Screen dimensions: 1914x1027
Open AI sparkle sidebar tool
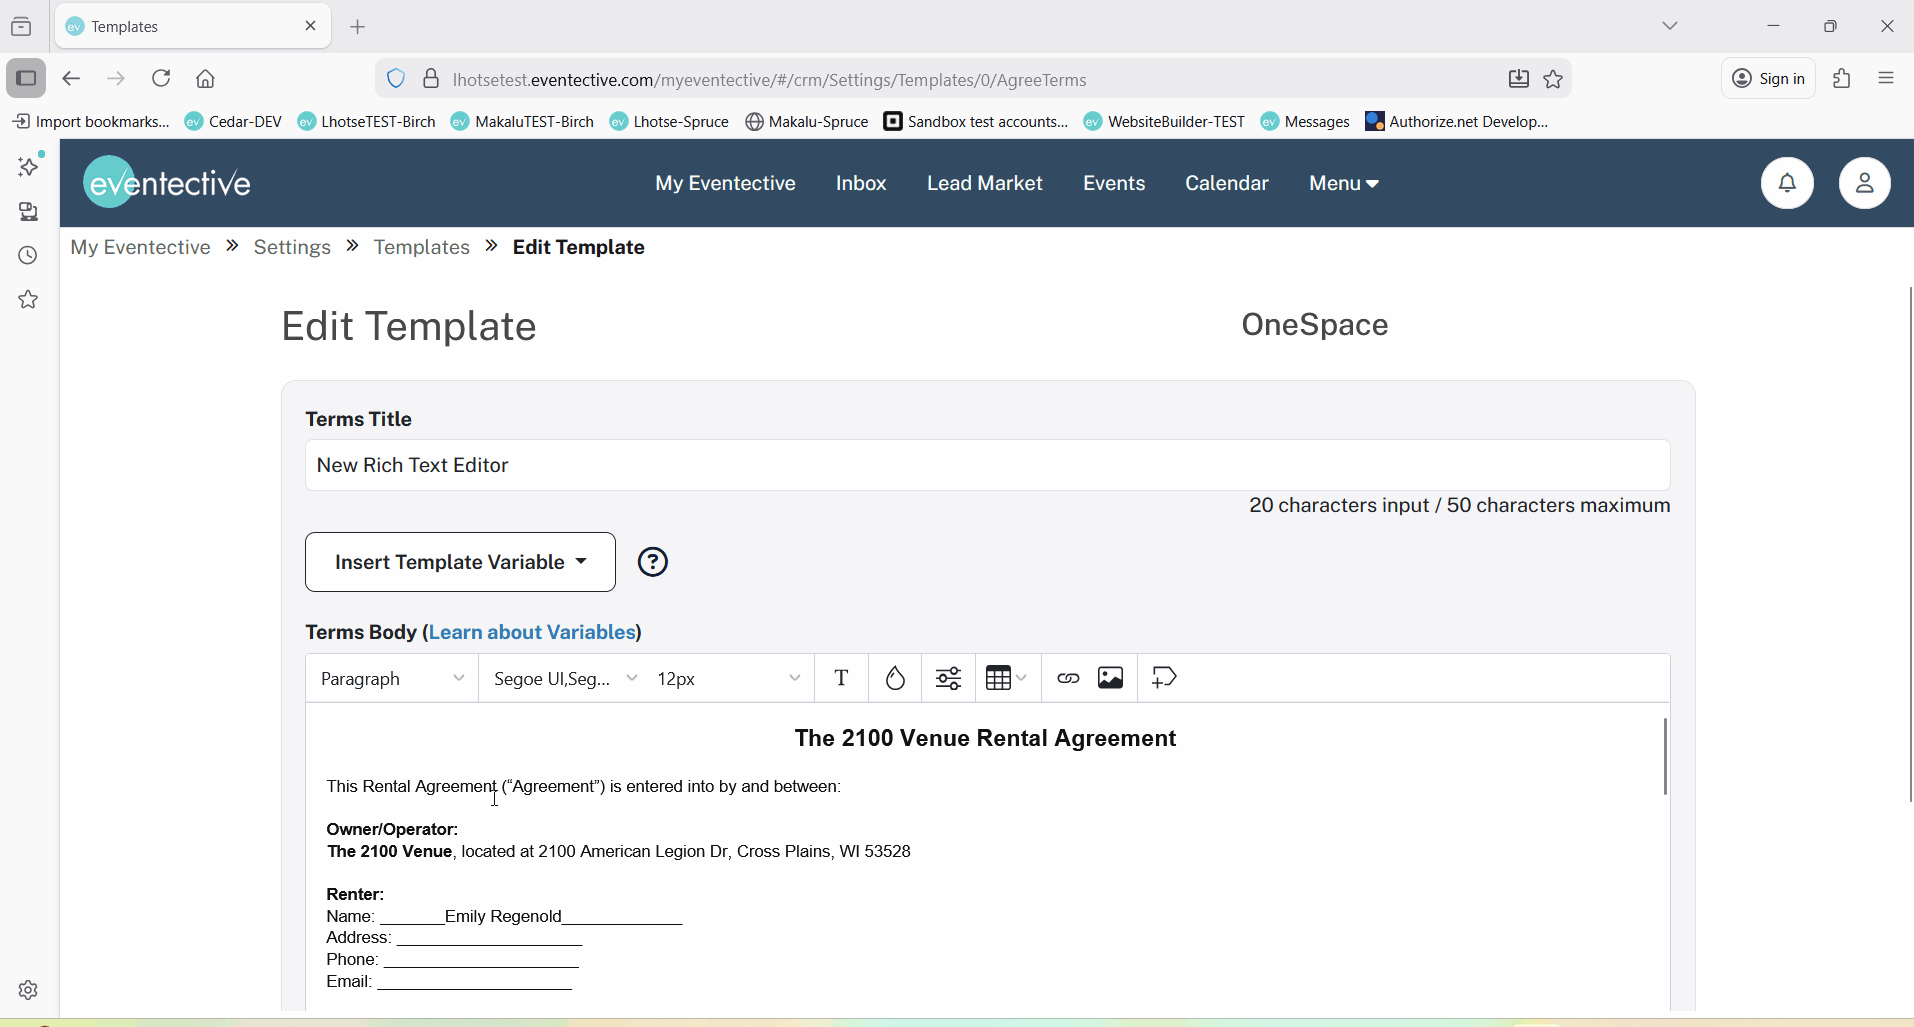(x=30, y=166)
